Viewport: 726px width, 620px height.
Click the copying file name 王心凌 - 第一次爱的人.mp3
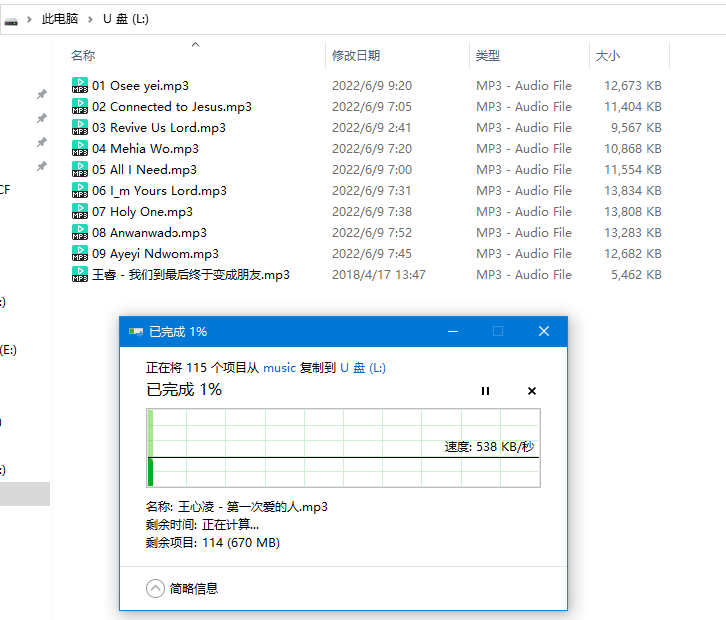click(x=253, y=507)
